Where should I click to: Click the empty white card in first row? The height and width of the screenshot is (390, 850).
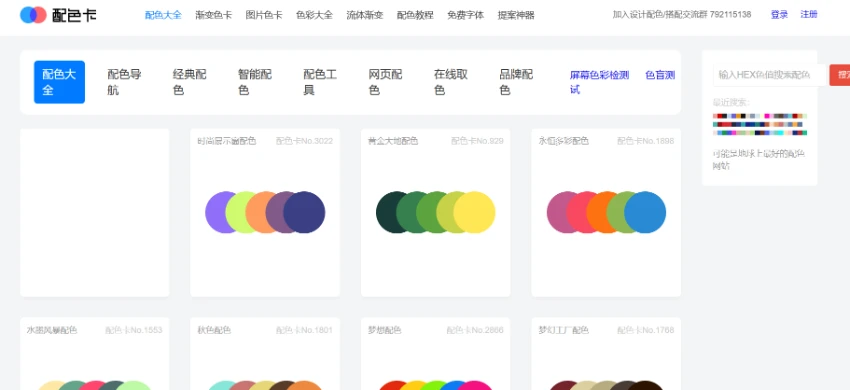[95, 213]
